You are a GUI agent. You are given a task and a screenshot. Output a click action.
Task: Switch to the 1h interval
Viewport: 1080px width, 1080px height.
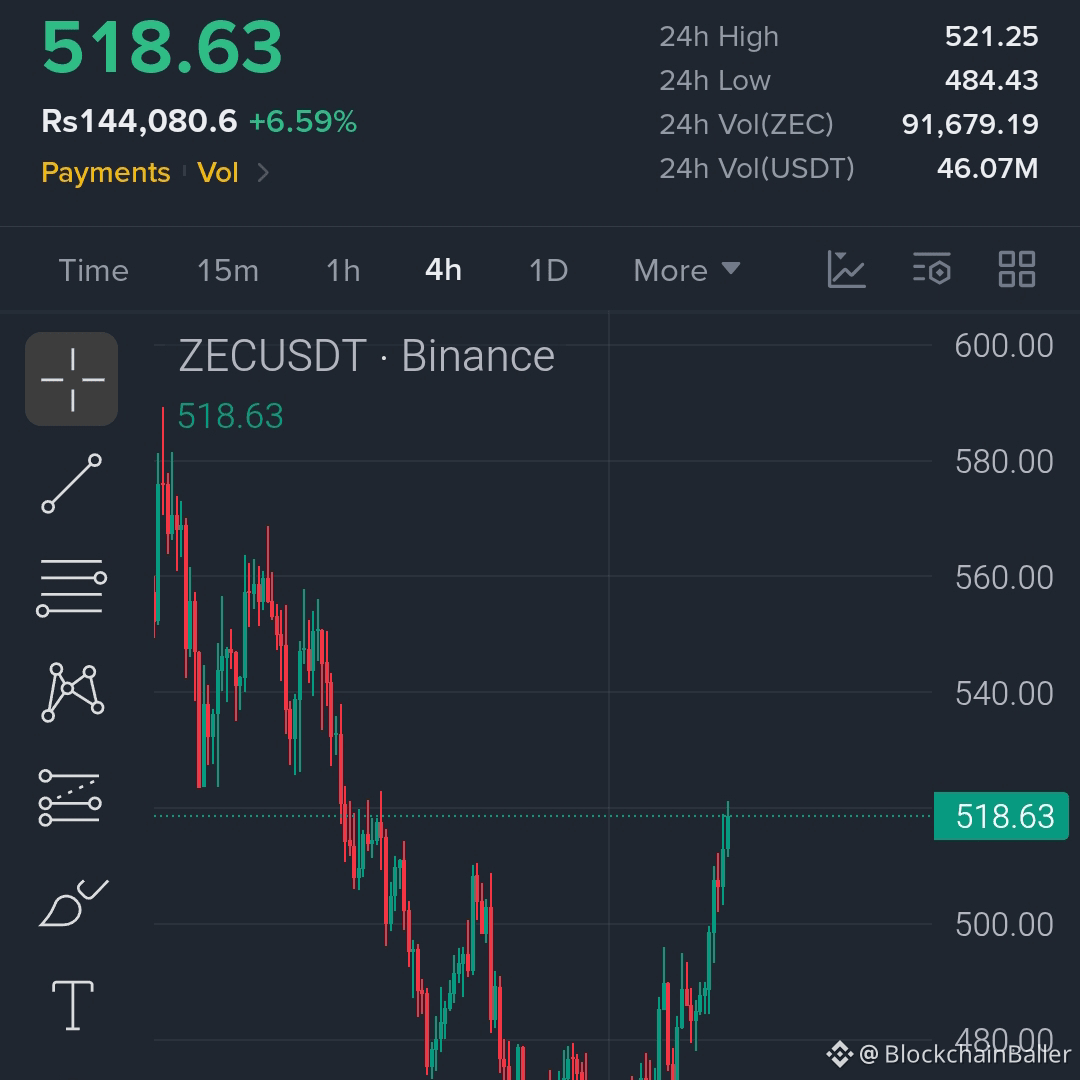(x=343, y=271)
